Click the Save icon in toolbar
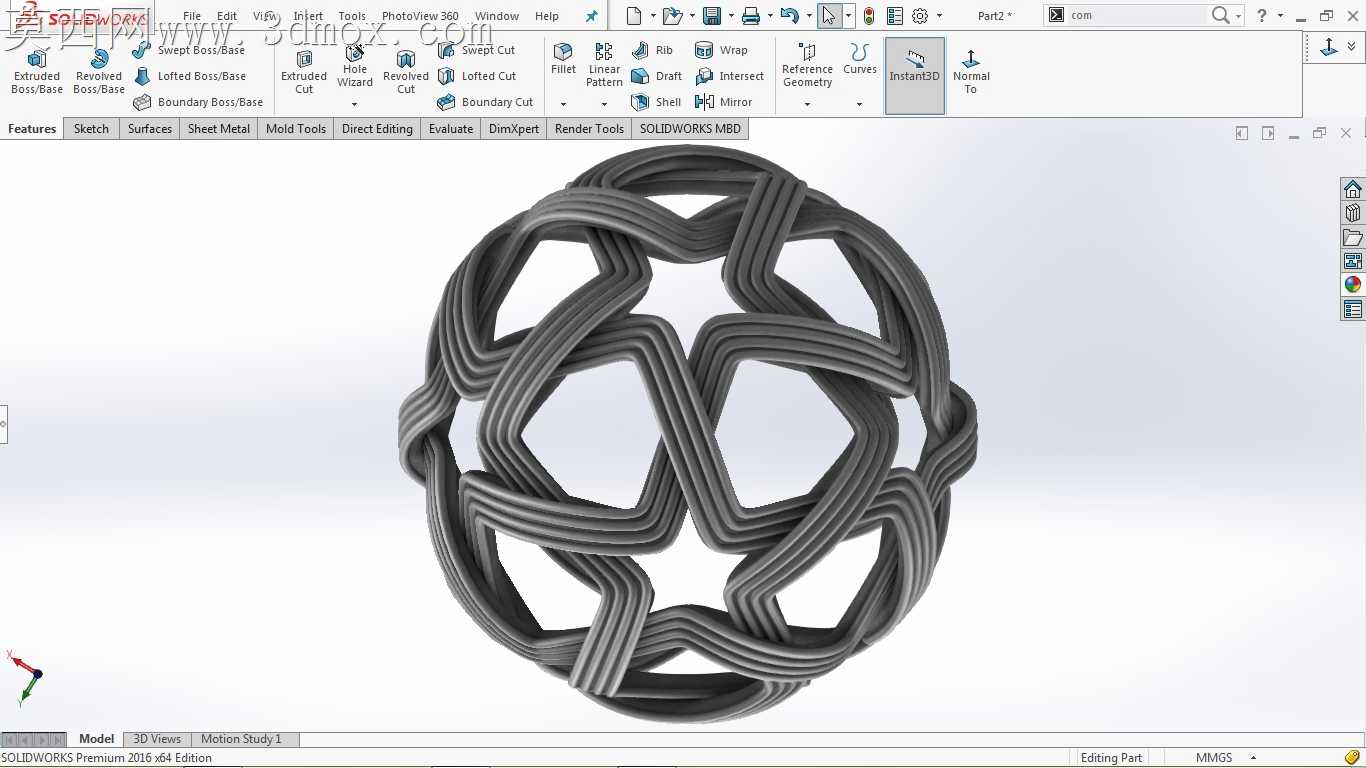 coord(712,15)
